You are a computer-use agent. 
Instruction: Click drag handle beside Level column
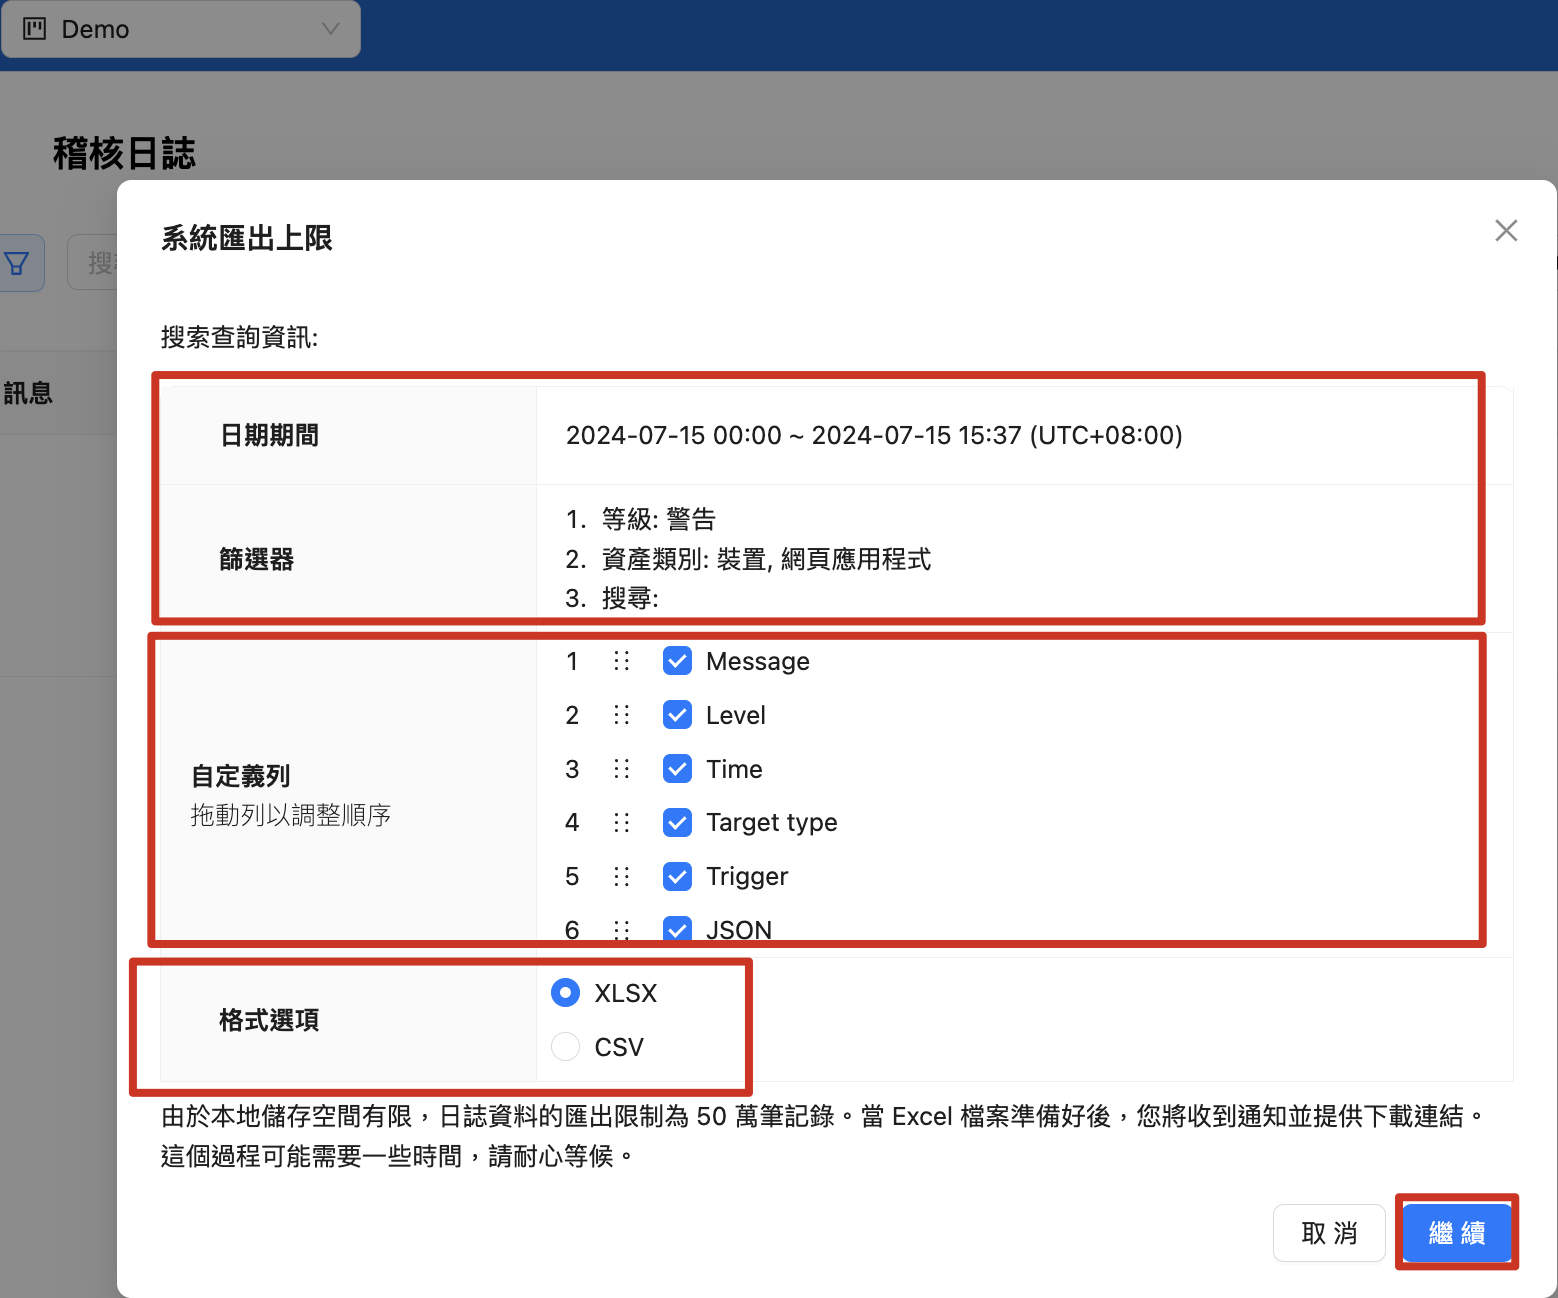(622, 715)
